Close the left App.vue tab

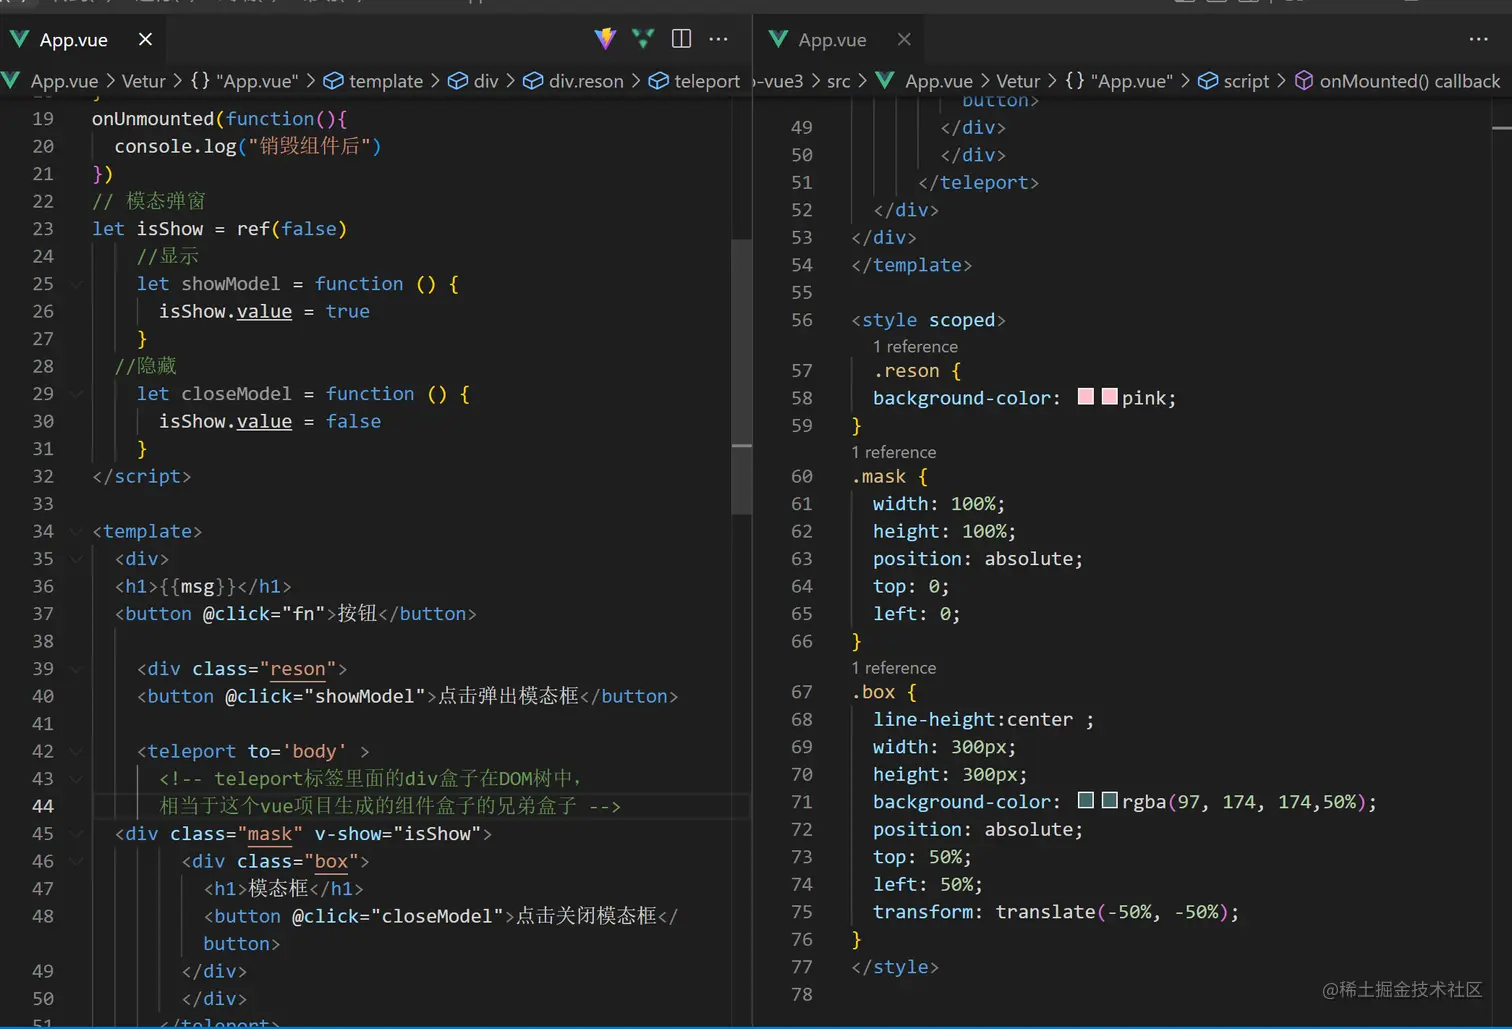pyautogui.click(x=145, y=39)
